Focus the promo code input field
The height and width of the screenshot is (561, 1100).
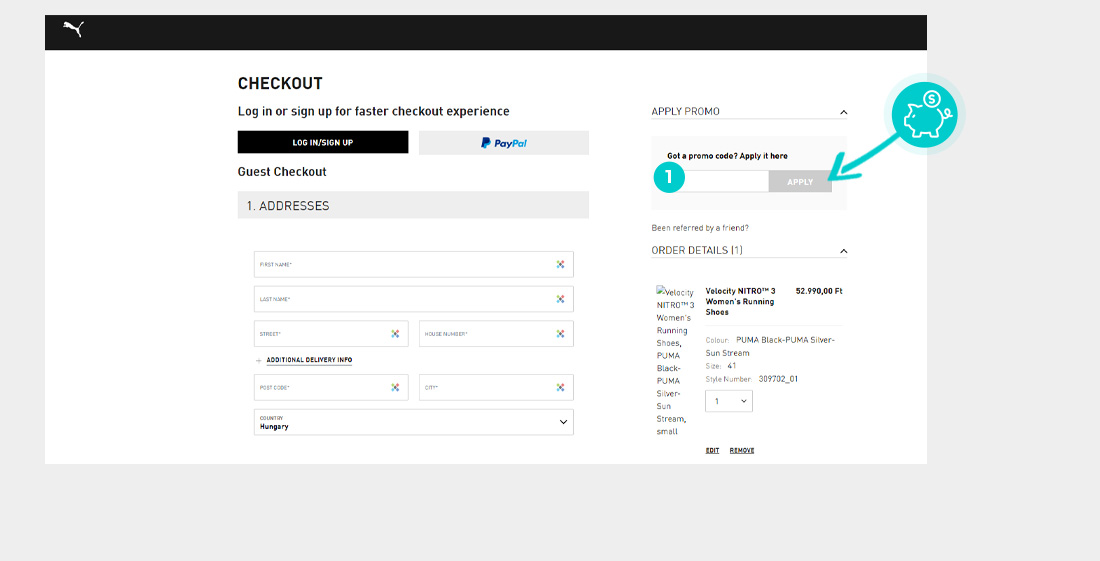718,182
